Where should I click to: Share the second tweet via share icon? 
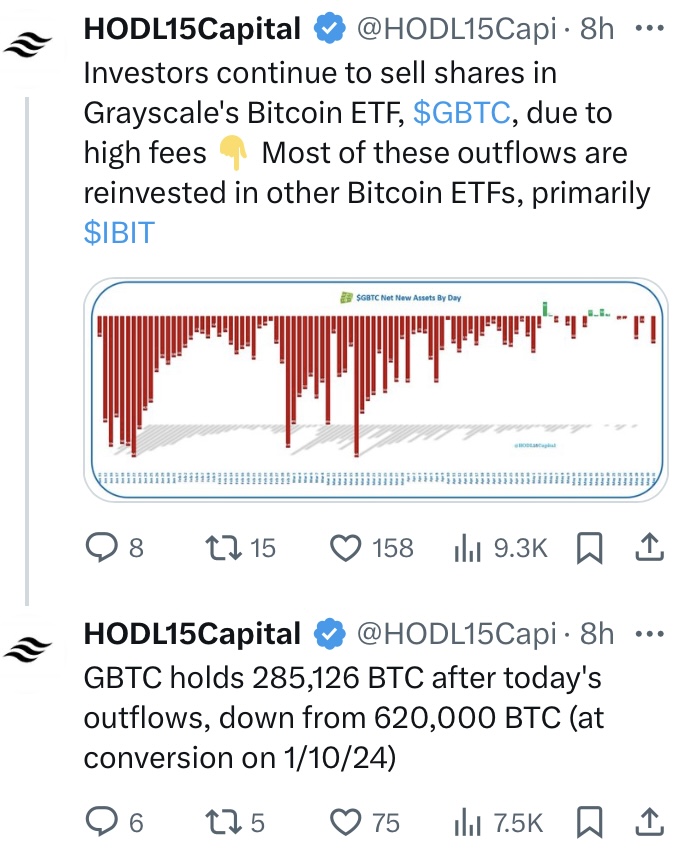(x=649, y=822)
